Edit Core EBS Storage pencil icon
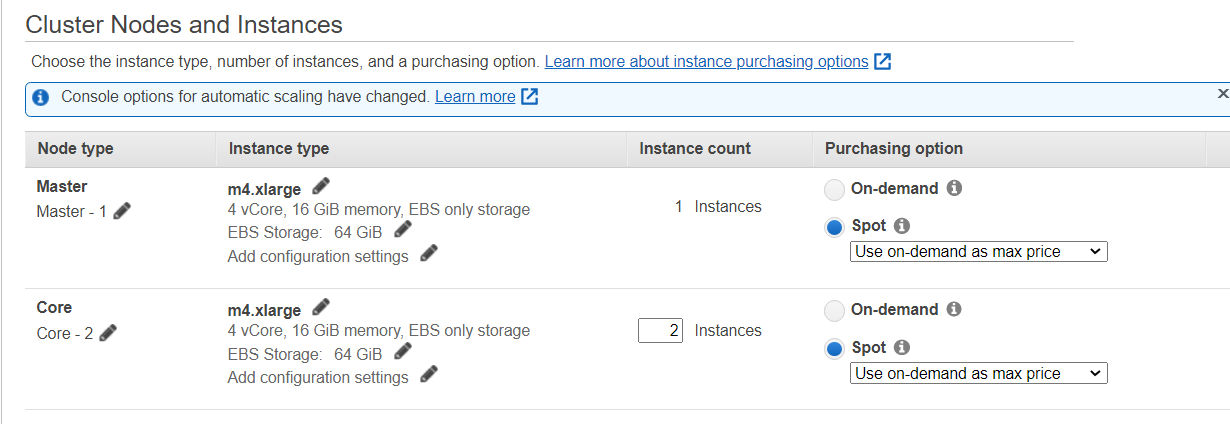Screen dimensions: 1230x424 click(402, 352)
